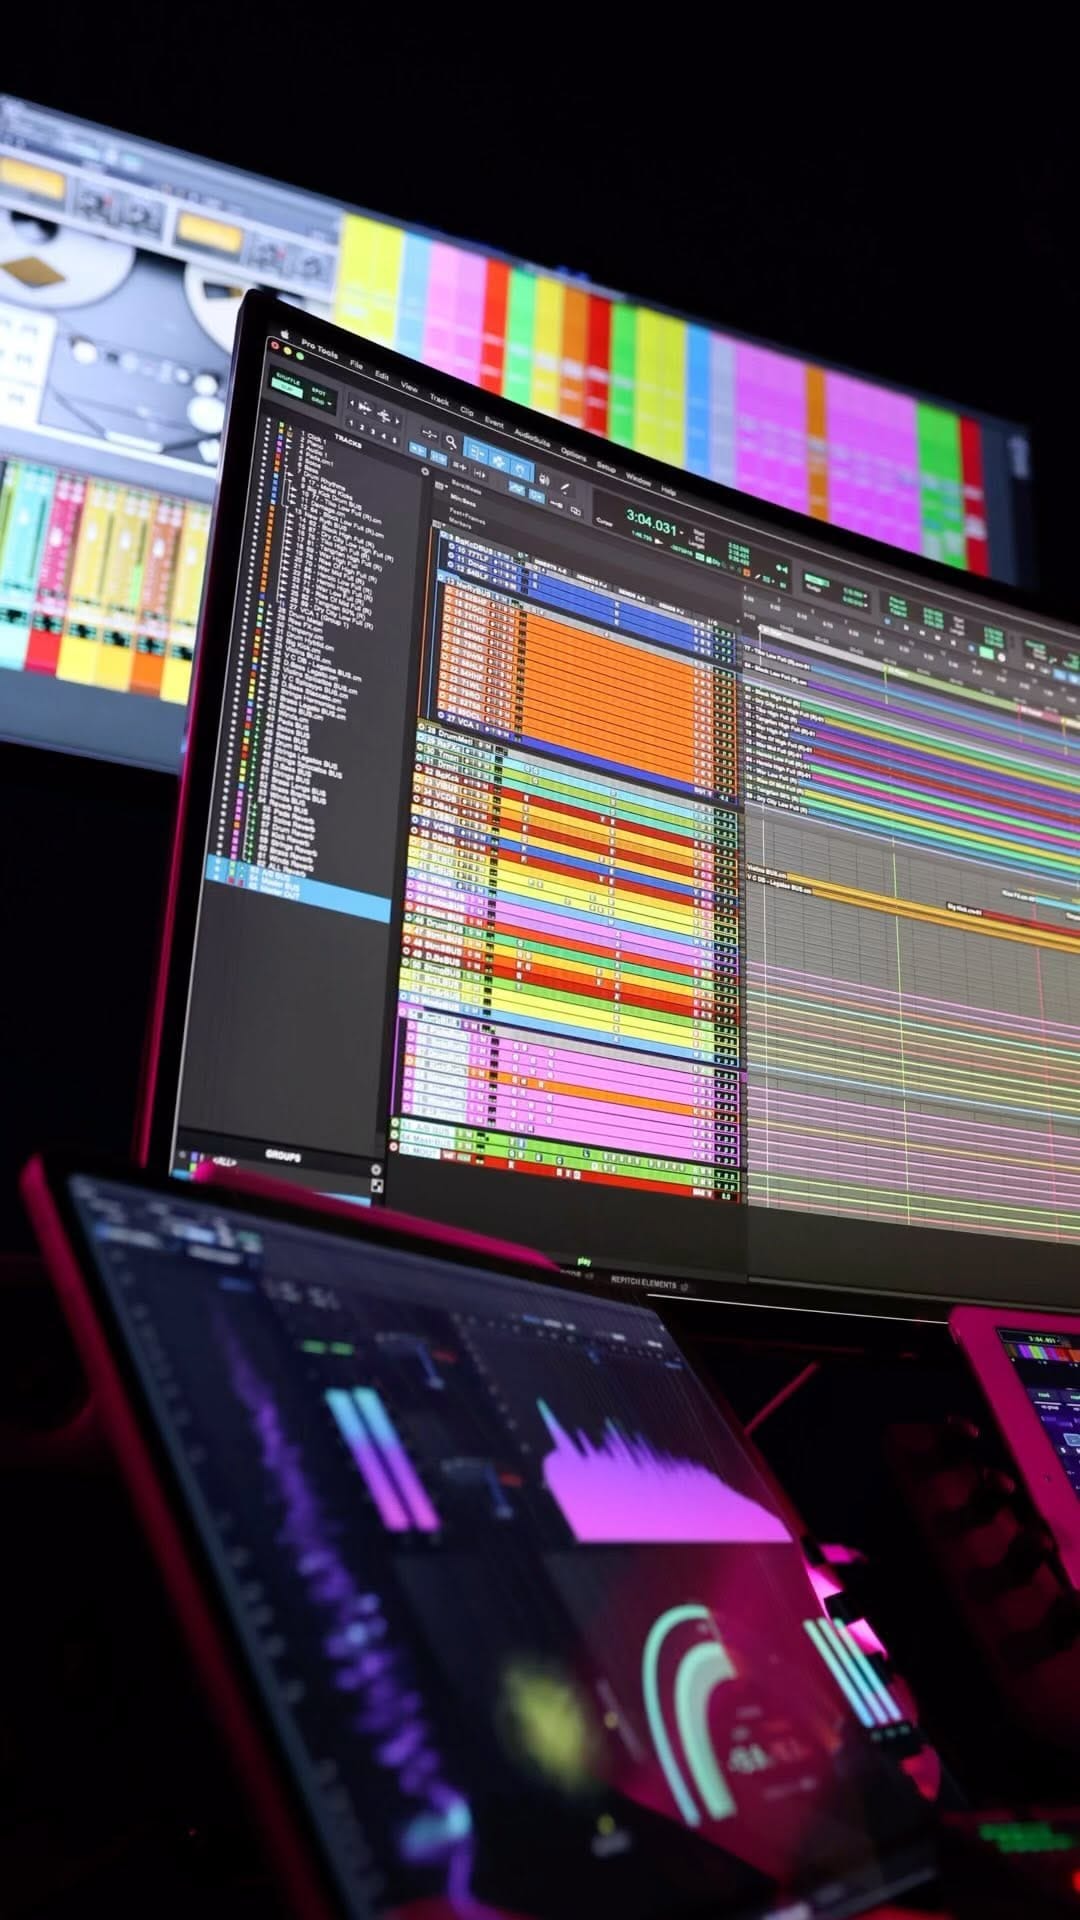This screenshot has width=1080, height=1920.
Task: Collapse the NwRyBUS folder track
Action: tap(441, 577)
